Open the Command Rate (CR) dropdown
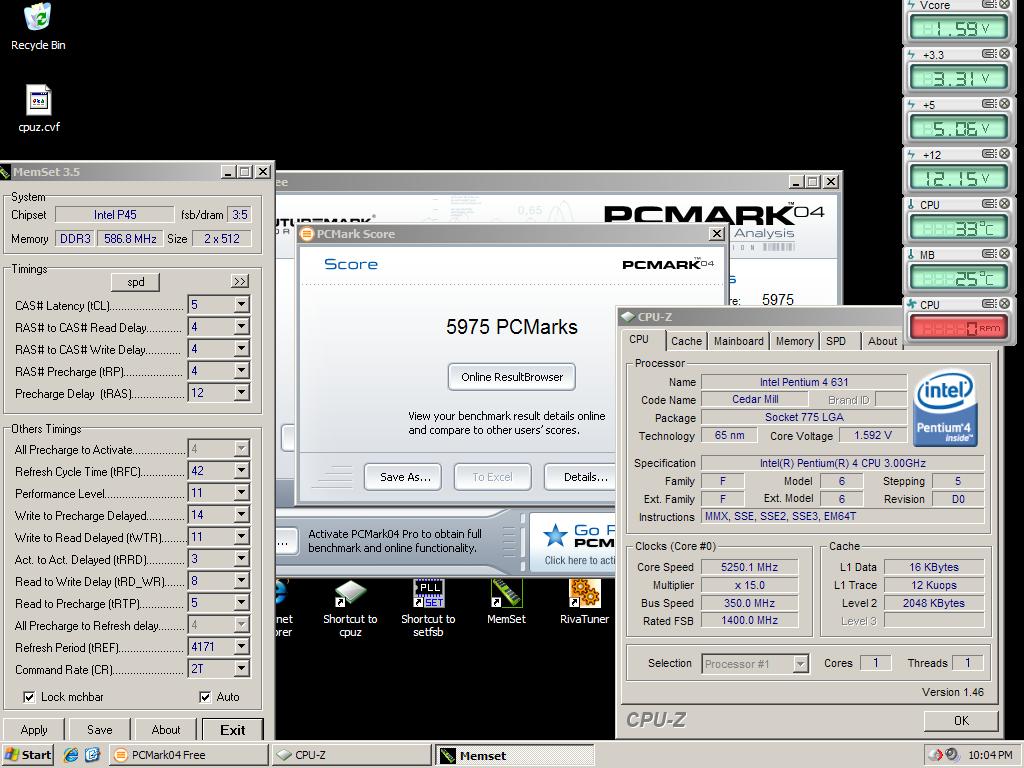 coord(242,669)
